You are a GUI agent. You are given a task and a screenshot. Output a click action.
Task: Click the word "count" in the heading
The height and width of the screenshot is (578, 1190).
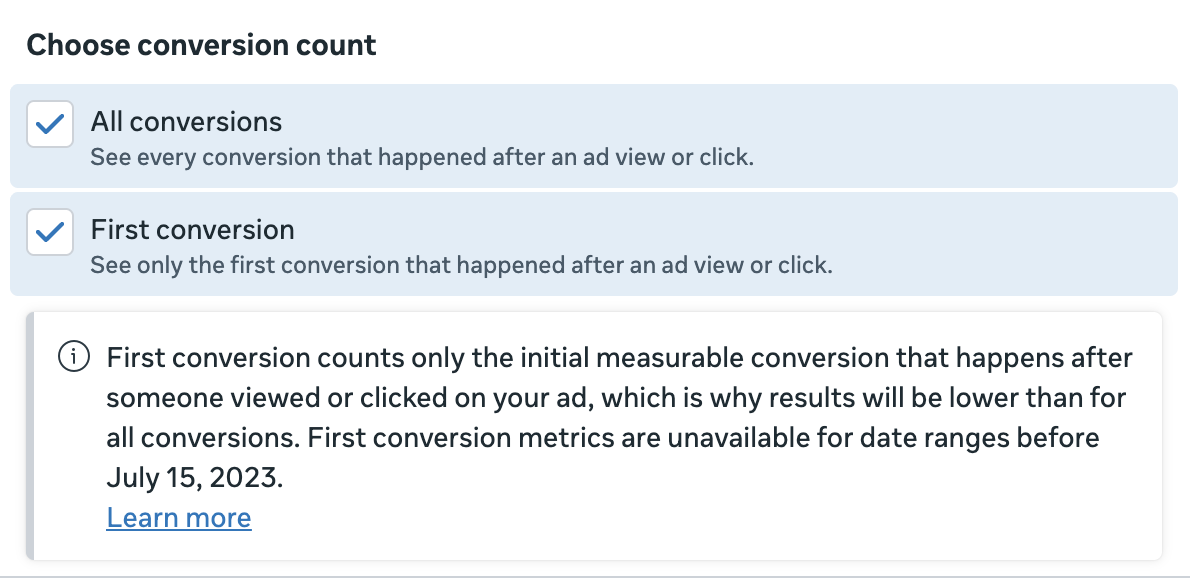343,45
